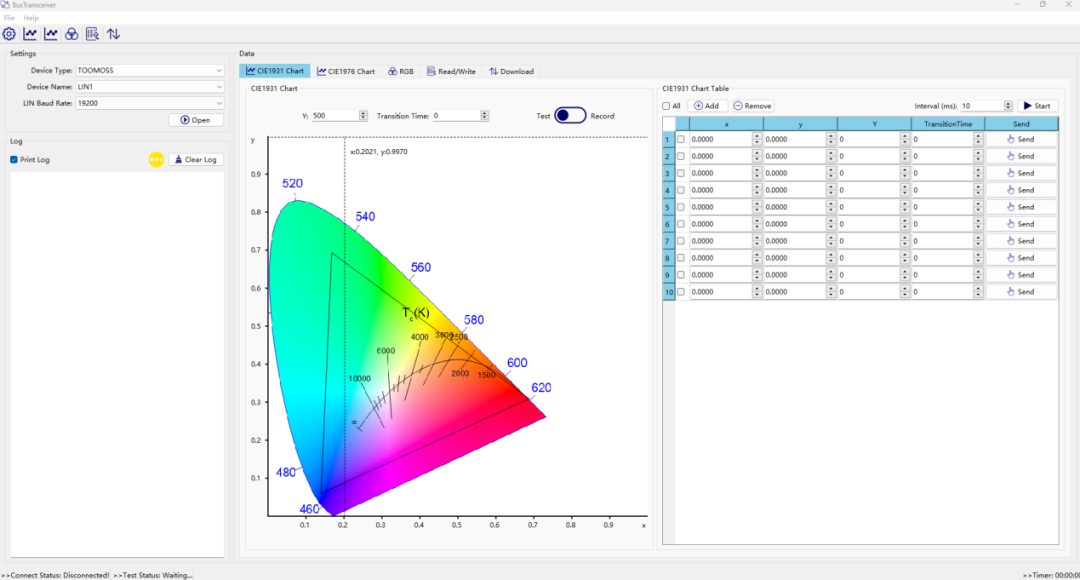This screenshot has height=580, width=1080.
Task: Click the Clear Log button
Action: pos(195,160)
